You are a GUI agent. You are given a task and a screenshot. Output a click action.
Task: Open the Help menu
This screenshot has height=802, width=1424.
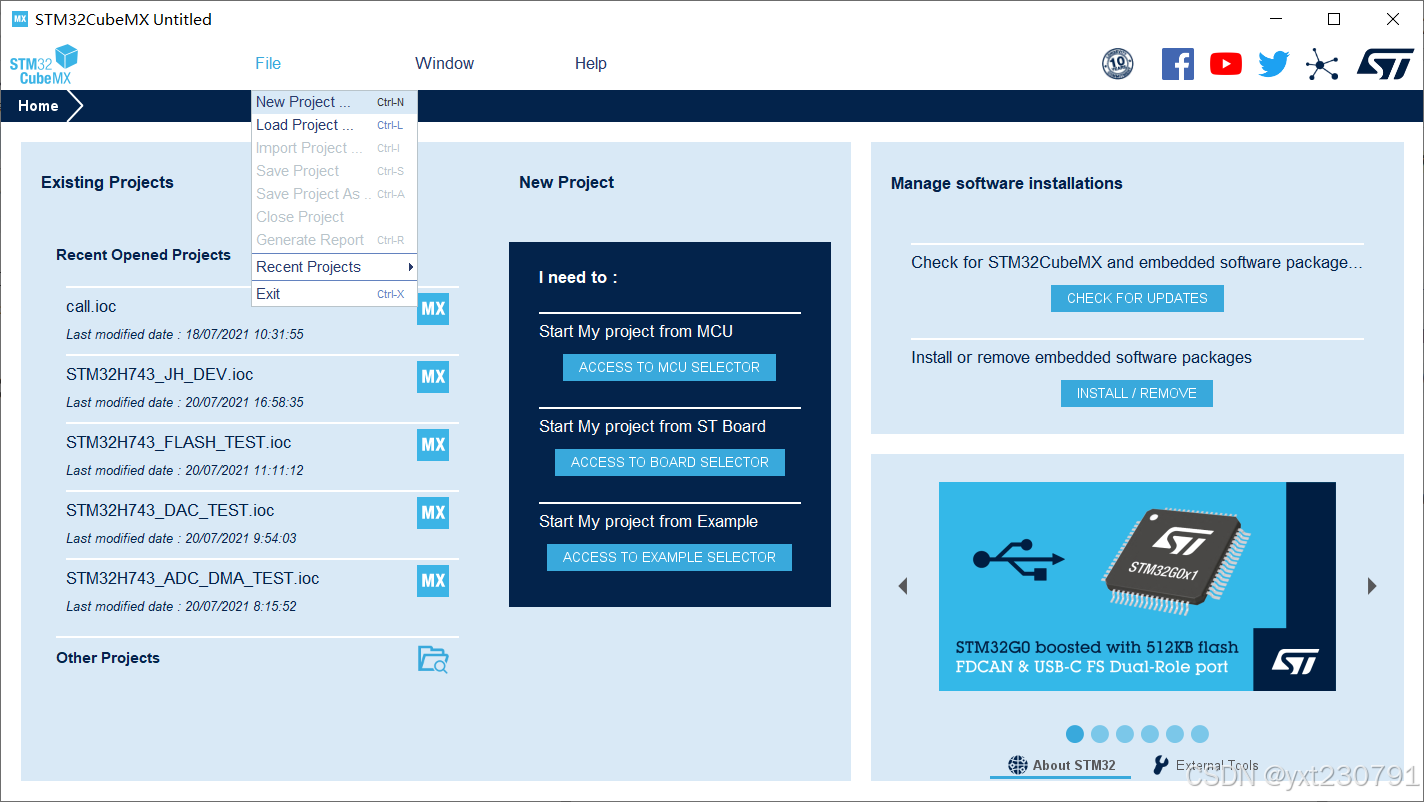coord(591,63)
